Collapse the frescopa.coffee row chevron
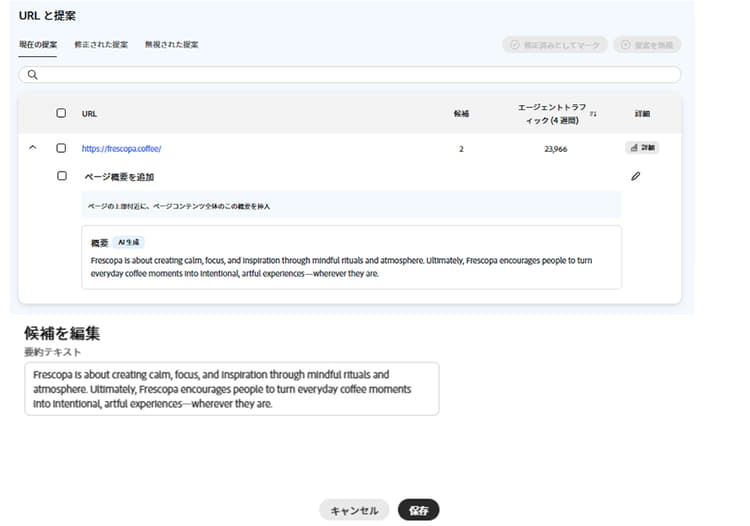 (x=33, y=148)
